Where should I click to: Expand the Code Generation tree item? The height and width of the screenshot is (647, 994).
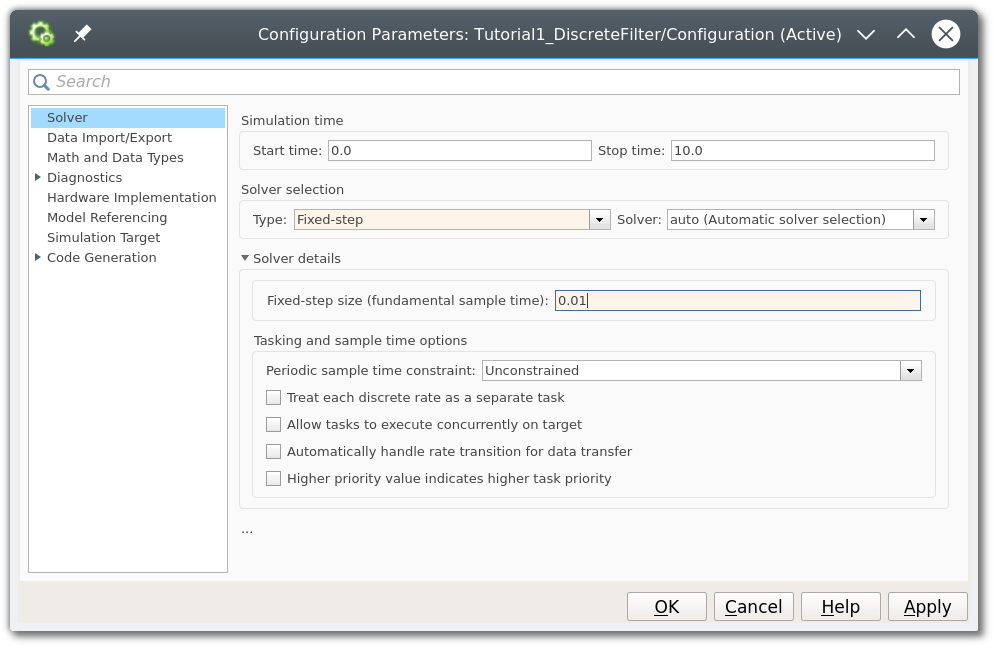37,257
